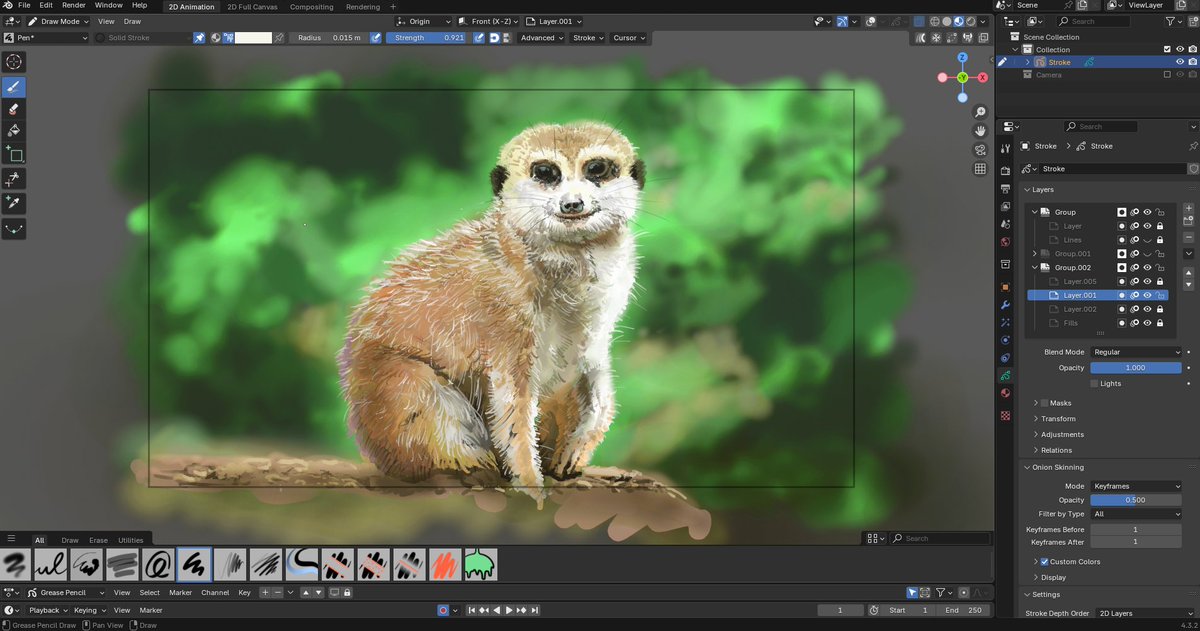This screenshot has width=1200, height=631.
Task: Click the End frame field
Action: (962, 610)
